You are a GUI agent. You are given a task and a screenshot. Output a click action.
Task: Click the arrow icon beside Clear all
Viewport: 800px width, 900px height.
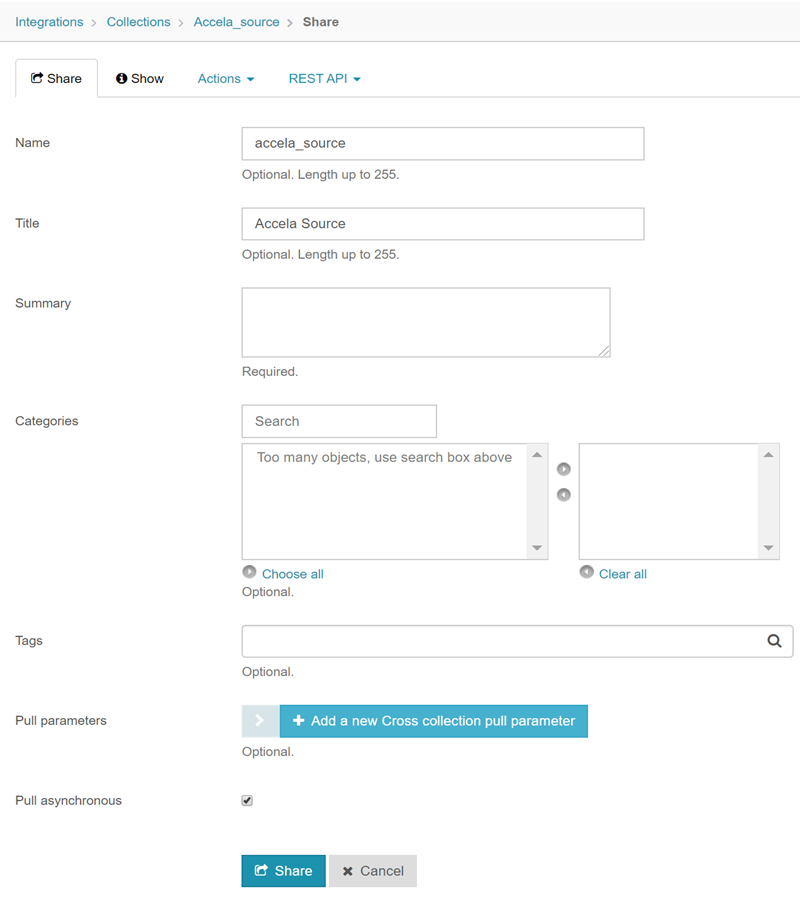(x=587, y=573)
